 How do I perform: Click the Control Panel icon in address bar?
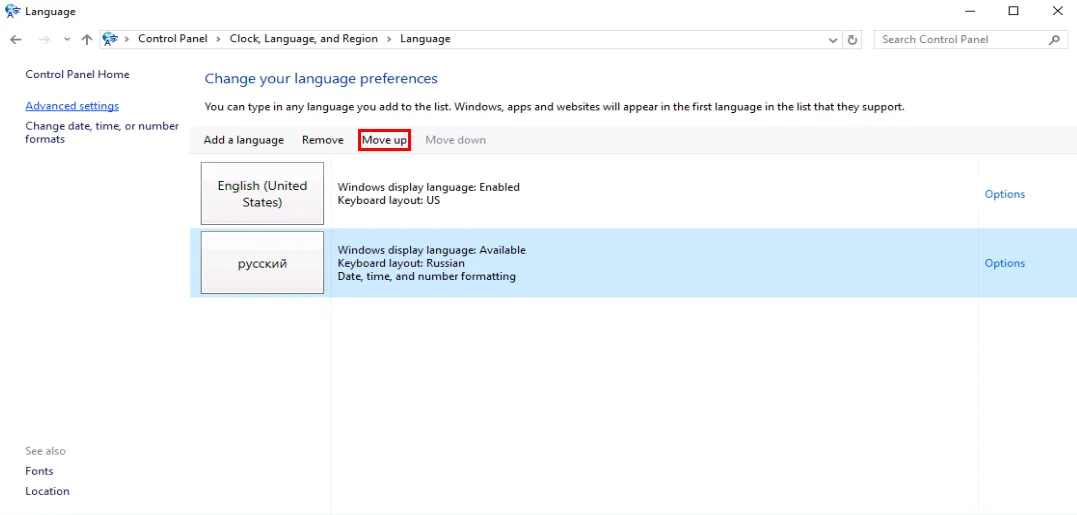coord(110,39)
